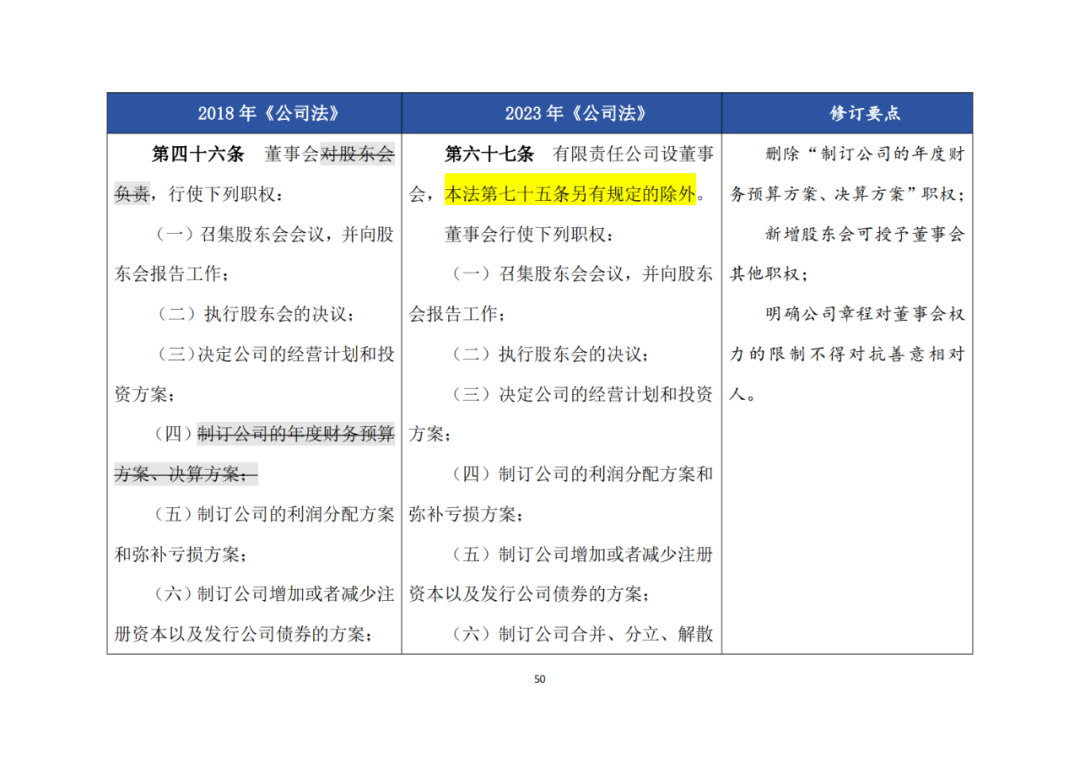Click the line '(四)制订公司的利润分配方案和' in the 2023 column

pyautogui.click(x=581, y=474)
